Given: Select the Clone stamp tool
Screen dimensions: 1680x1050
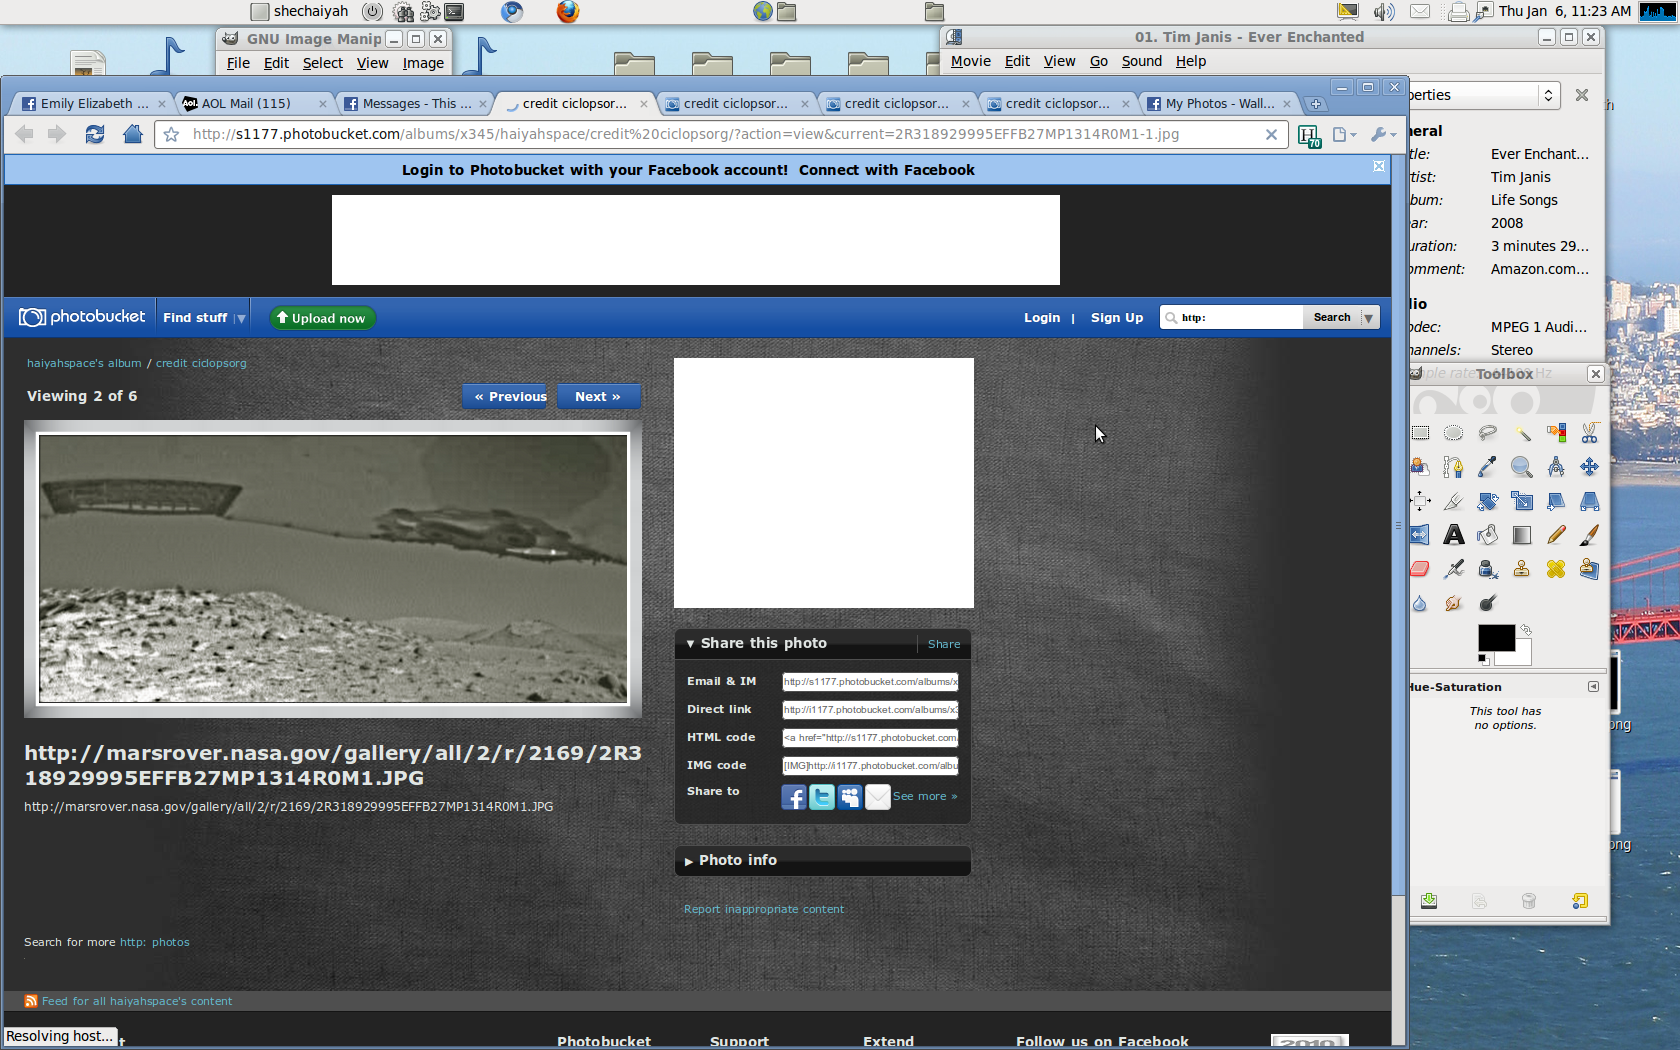Looking at the screenshot, I should (x=1522, y=569).
